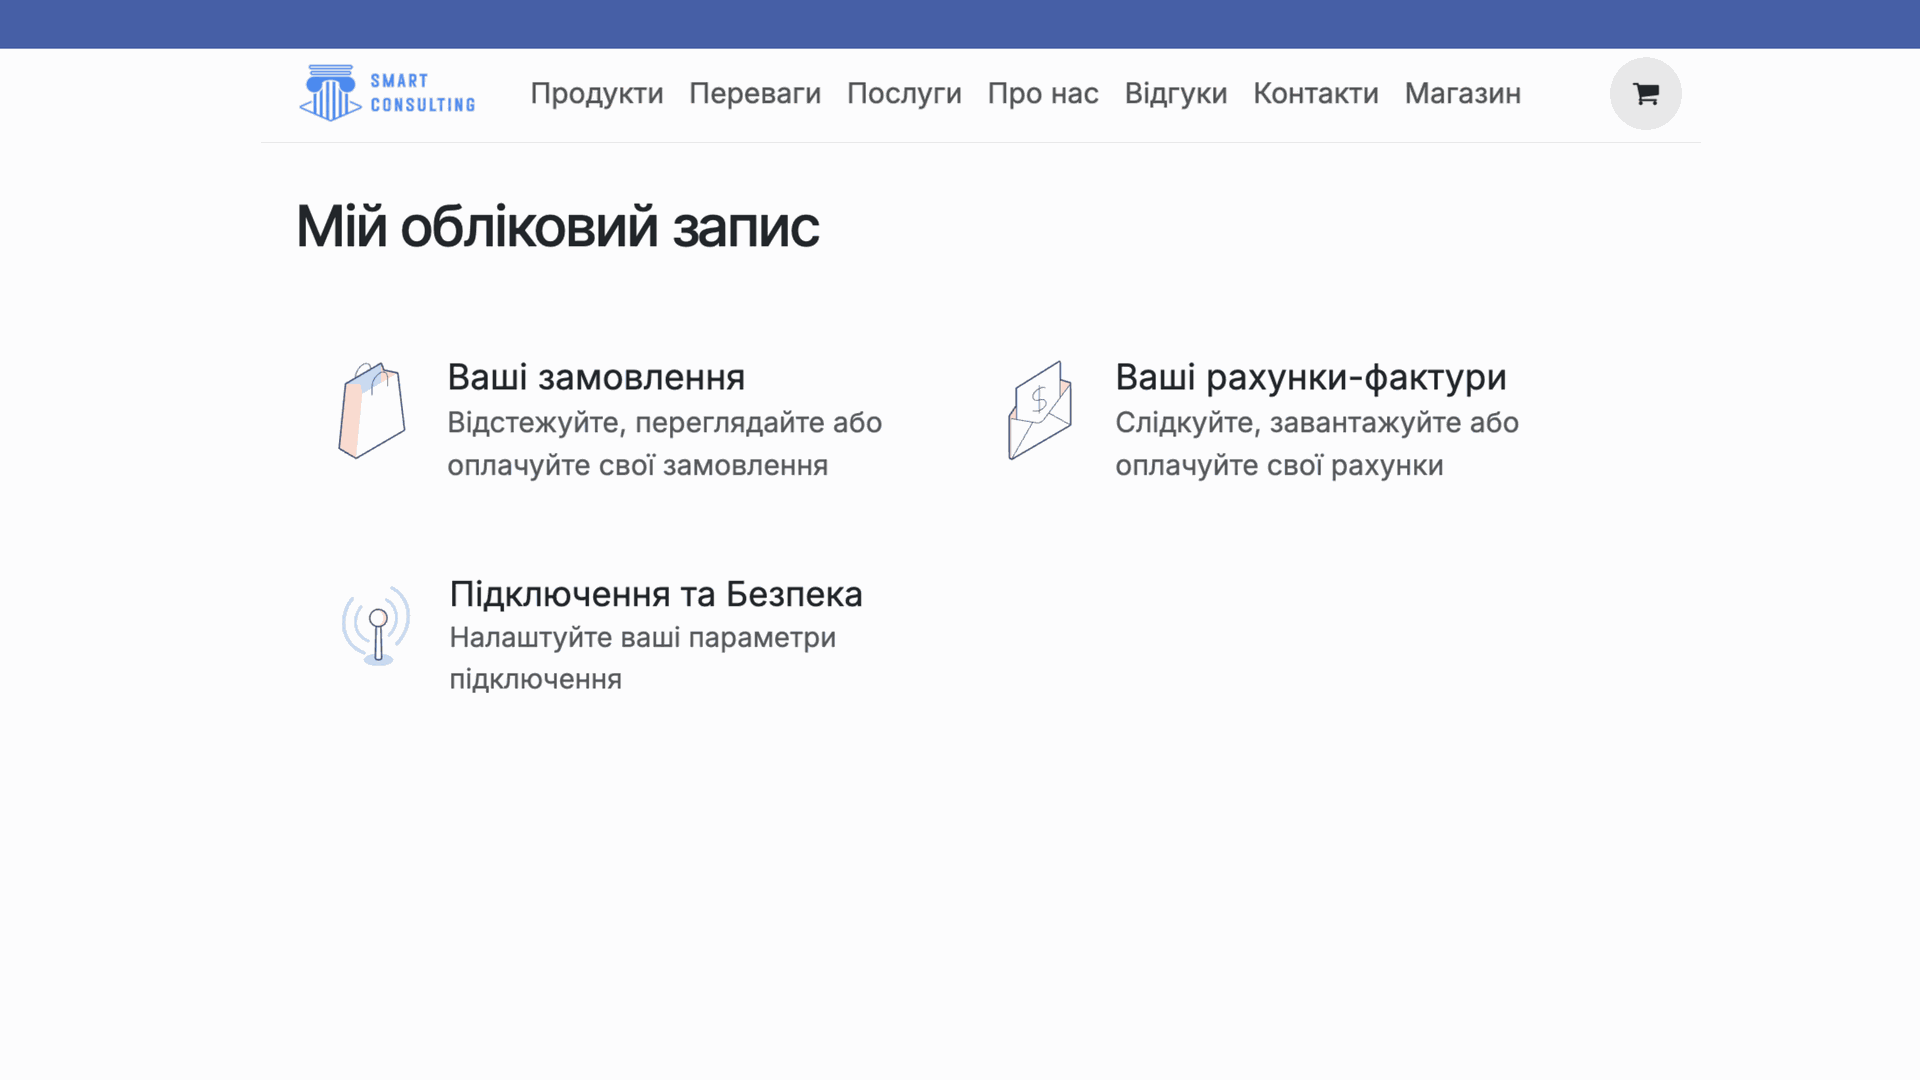Click the Smart Consulting logo

387,93
